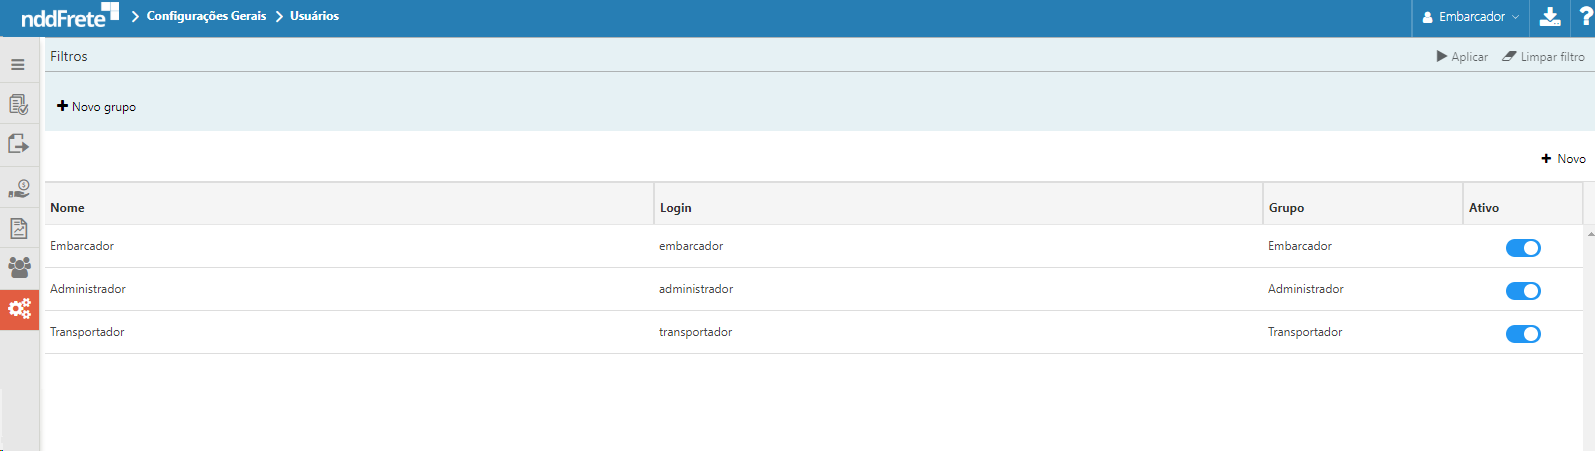Toggle Ativo switch for Administrador user

(x=1523, y=291)
